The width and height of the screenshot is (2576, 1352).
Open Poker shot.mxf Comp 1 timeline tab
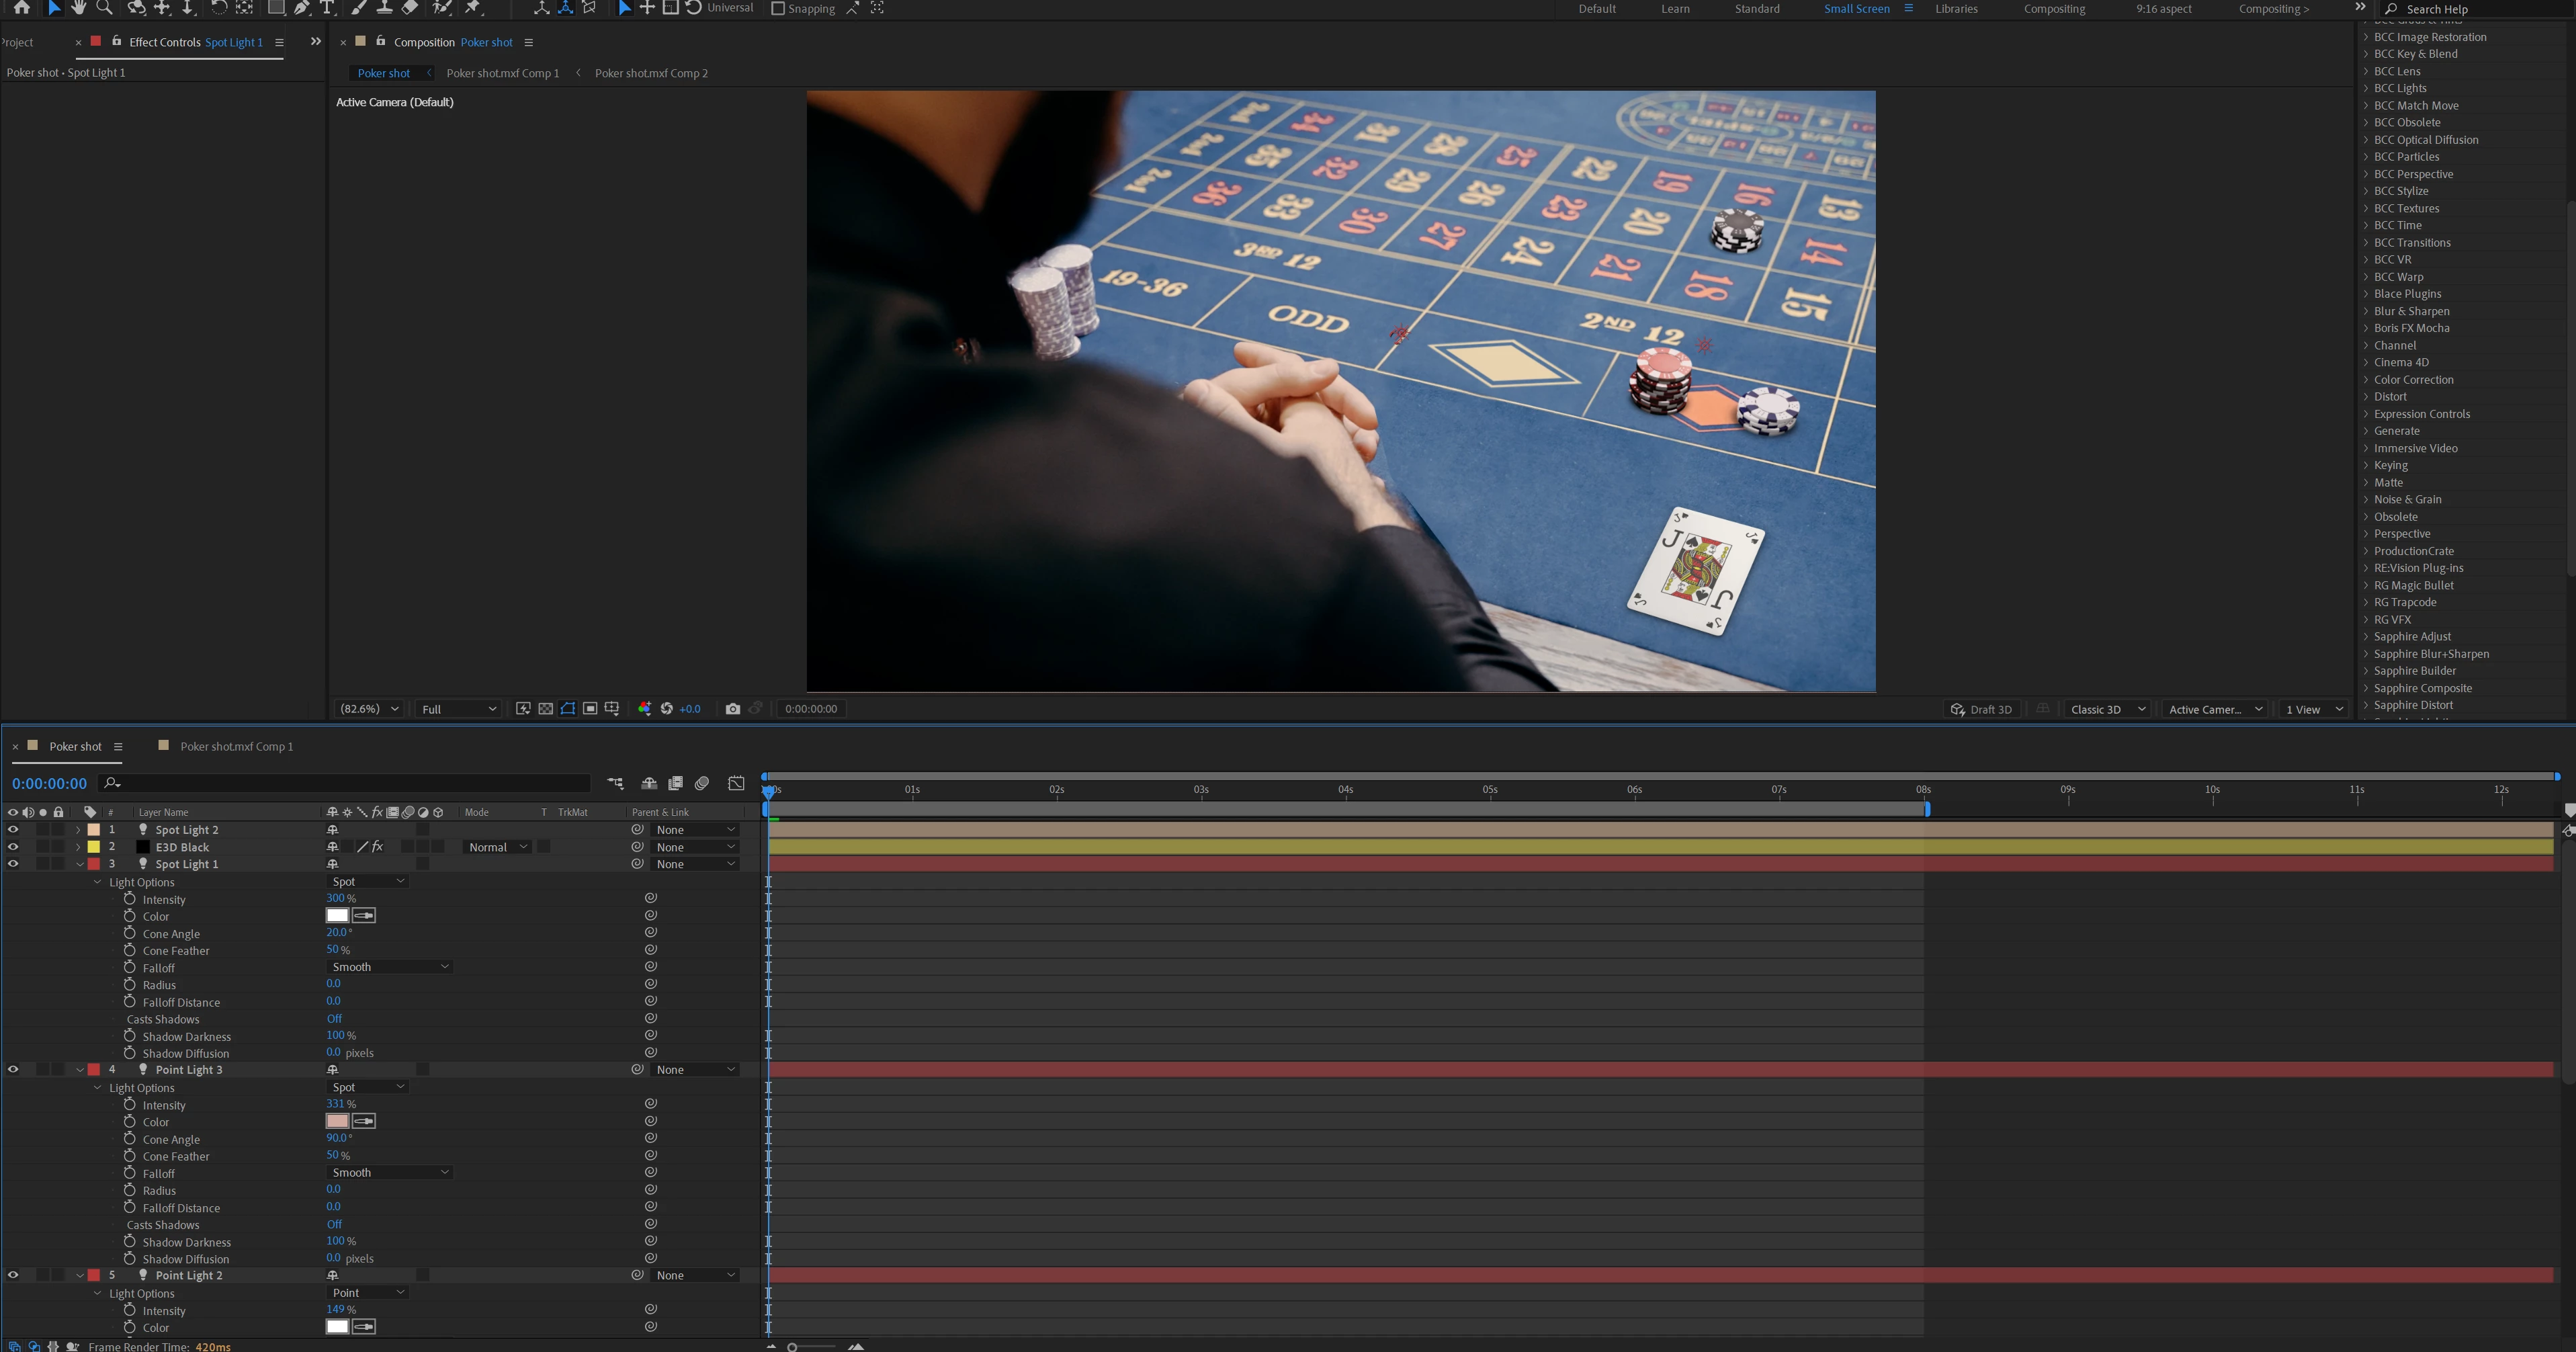coord(236,746)
